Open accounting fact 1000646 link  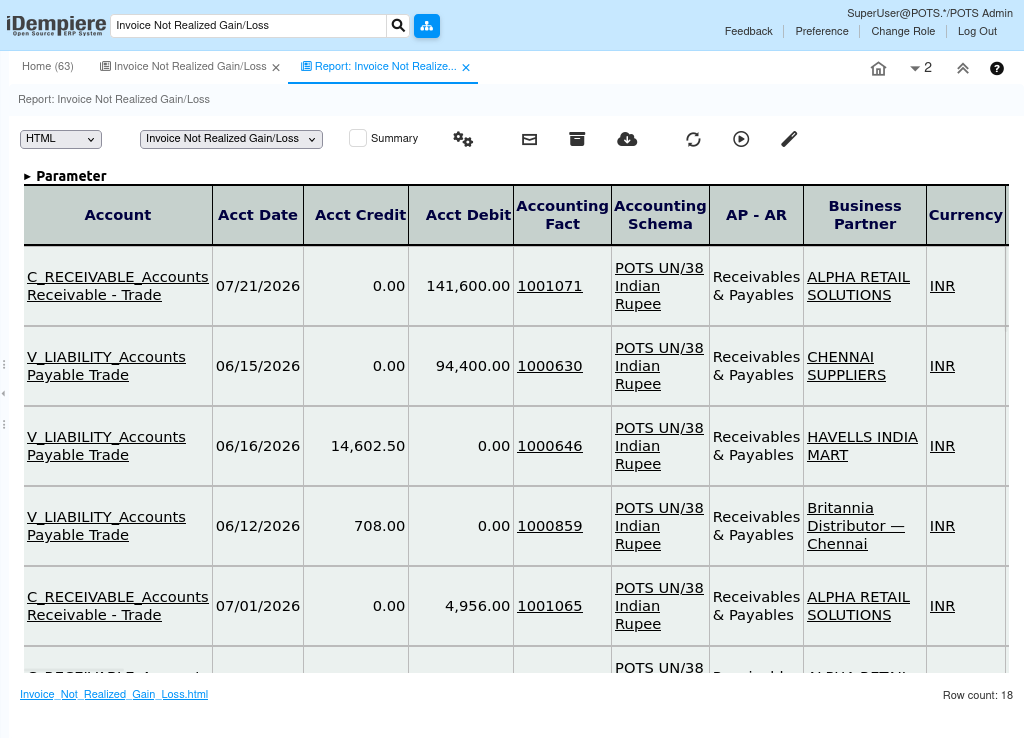tap(549, 446)
